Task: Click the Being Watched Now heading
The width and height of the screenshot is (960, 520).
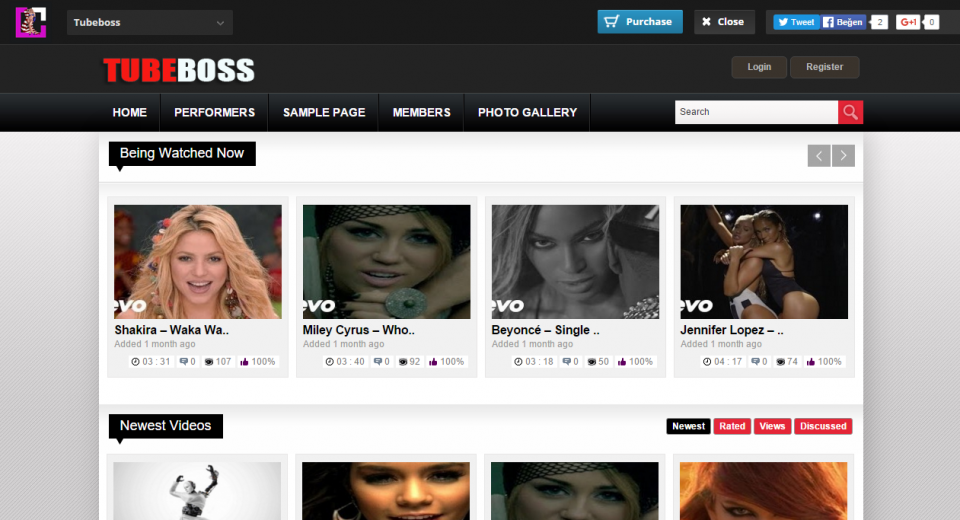Action: pos(182,154)
